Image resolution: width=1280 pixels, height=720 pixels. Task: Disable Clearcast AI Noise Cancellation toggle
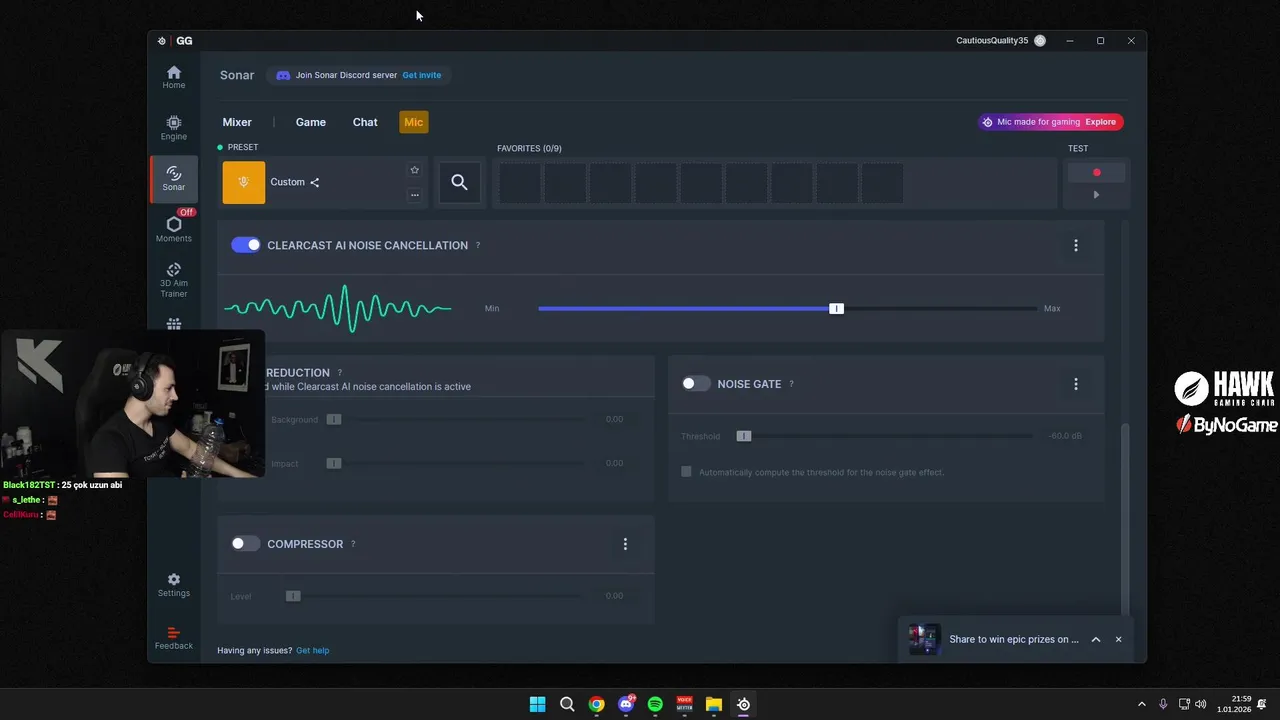(x=246, y=245)
